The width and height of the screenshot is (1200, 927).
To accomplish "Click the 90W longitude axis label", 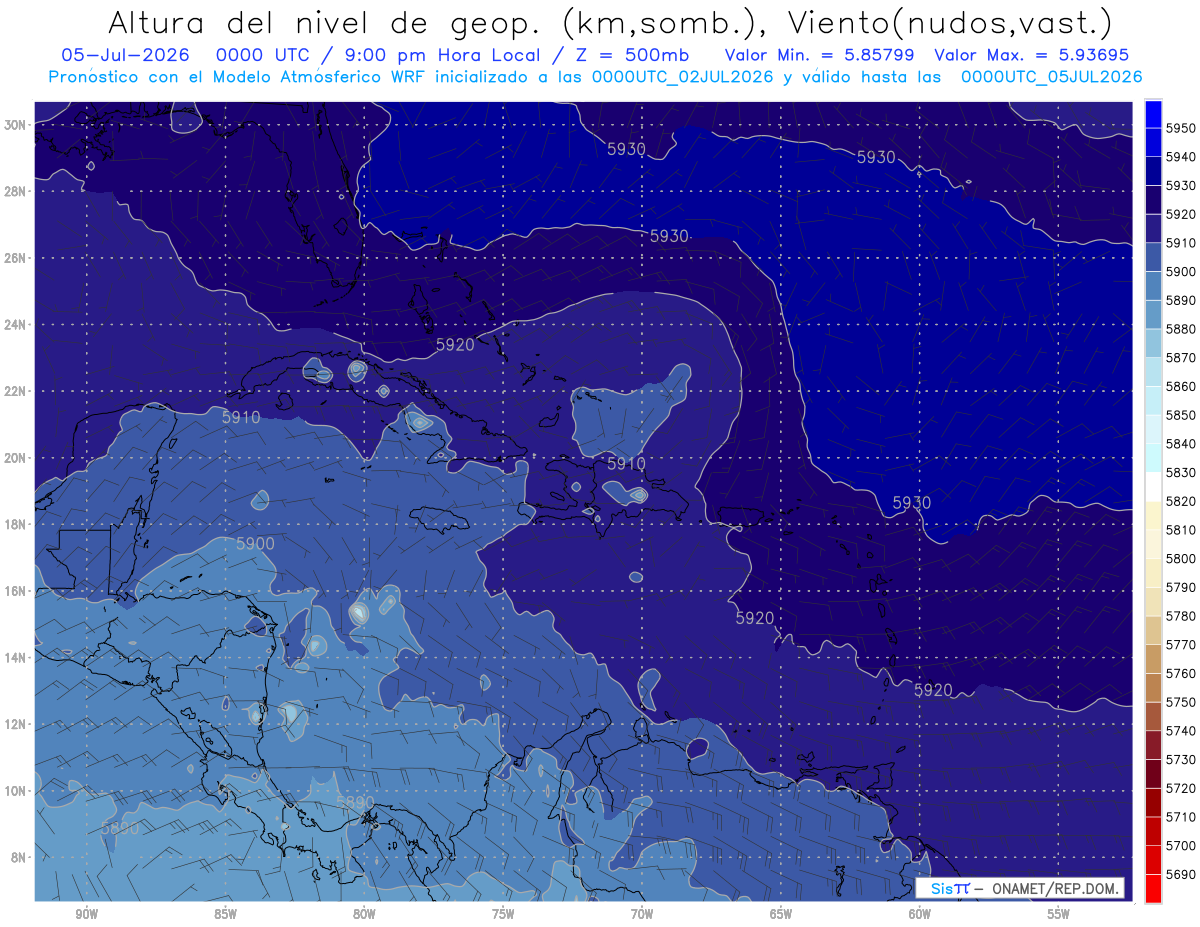I will click(86, 914).
